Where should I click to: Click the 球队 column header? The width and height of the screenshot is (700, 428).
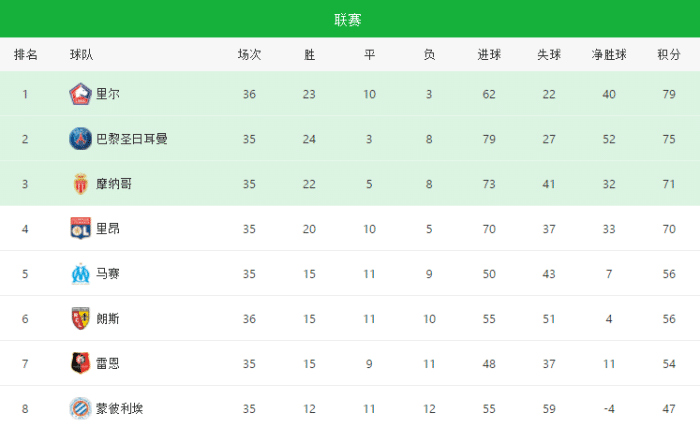pyautogui.click(x=82, y=55)
